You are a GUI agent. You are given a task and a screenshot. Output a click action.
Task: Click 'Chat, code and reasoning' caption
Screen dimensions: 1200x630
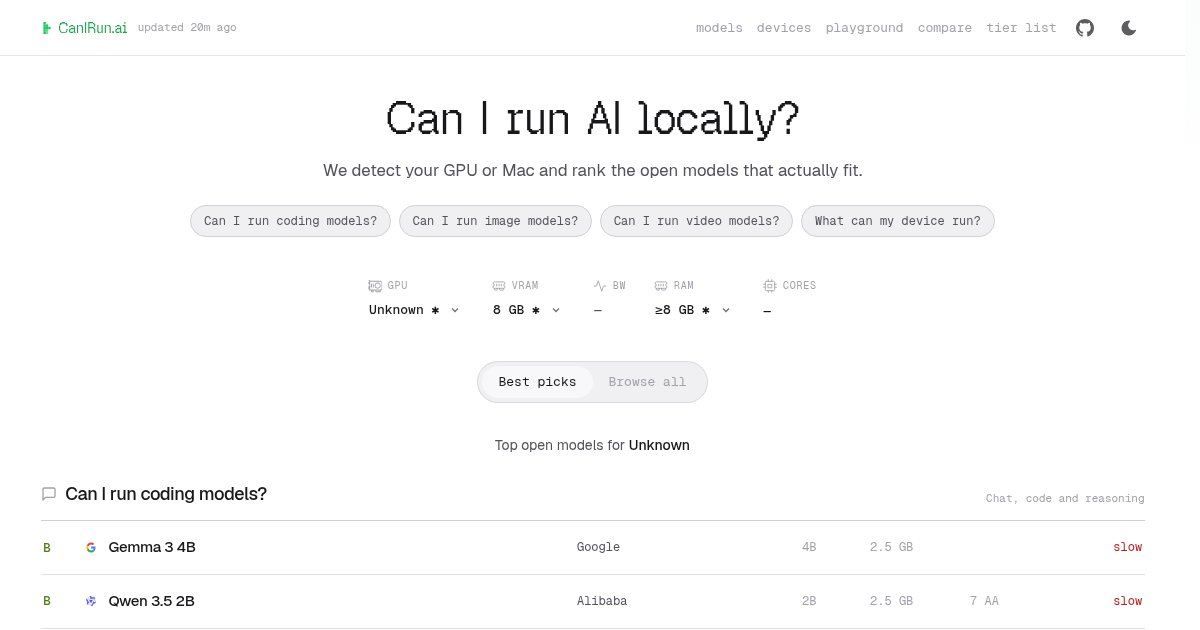(1065, 498)
